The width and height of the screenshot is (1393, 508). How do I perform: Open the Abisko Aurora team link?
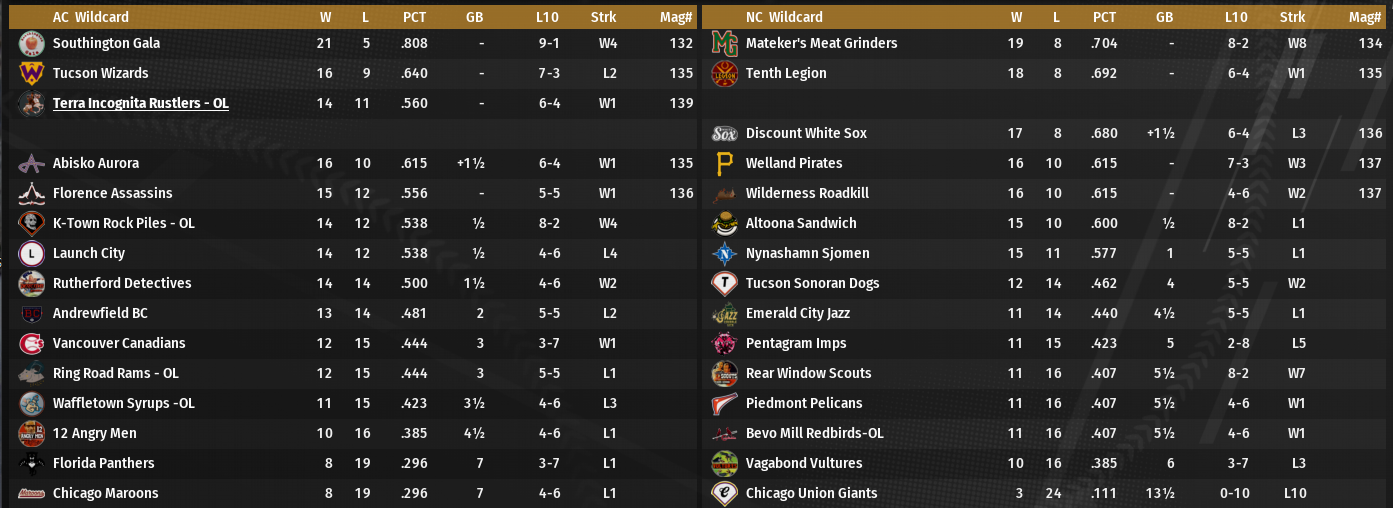96,163
